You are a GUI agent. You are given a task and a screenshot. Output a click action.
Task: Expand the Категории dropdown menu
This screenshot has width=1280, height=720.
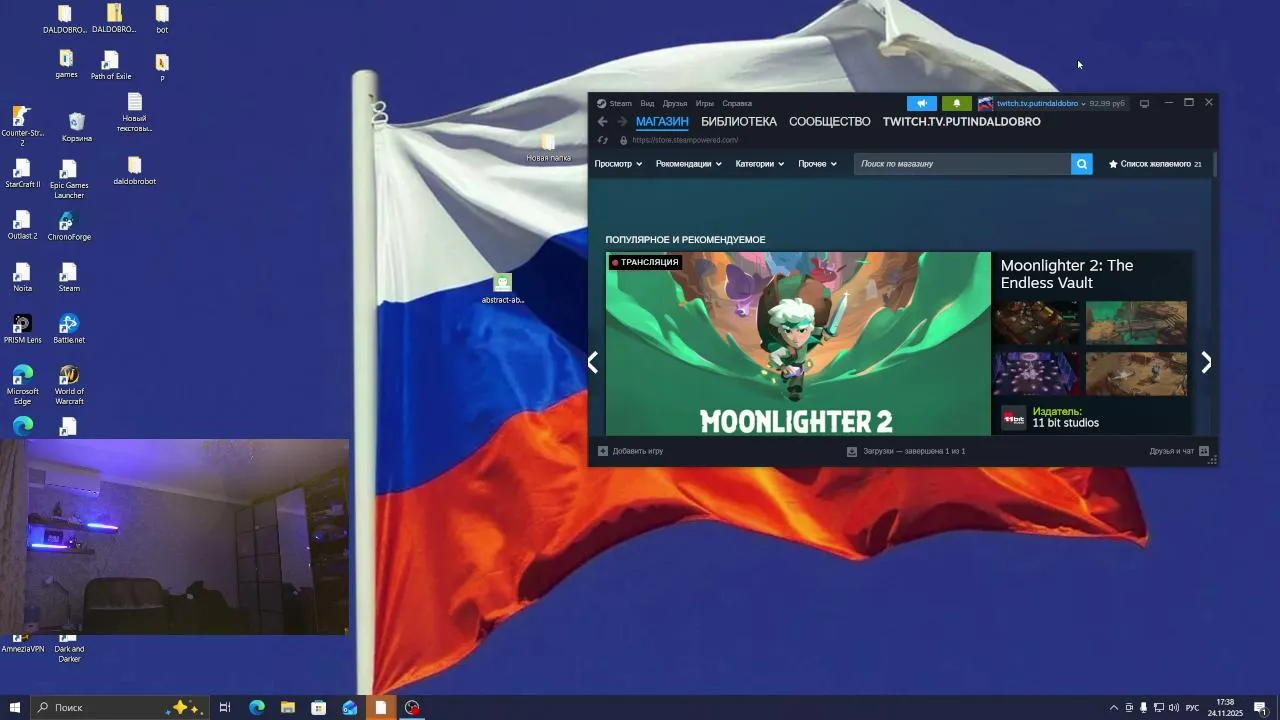(x=759, y=164)
